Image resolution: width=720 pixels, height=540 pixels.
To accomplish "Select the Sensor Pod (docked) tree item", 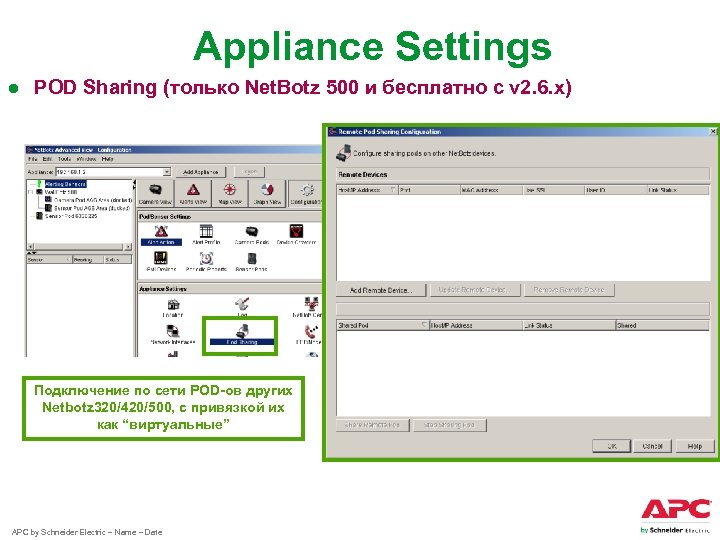I will click(87, 208).
